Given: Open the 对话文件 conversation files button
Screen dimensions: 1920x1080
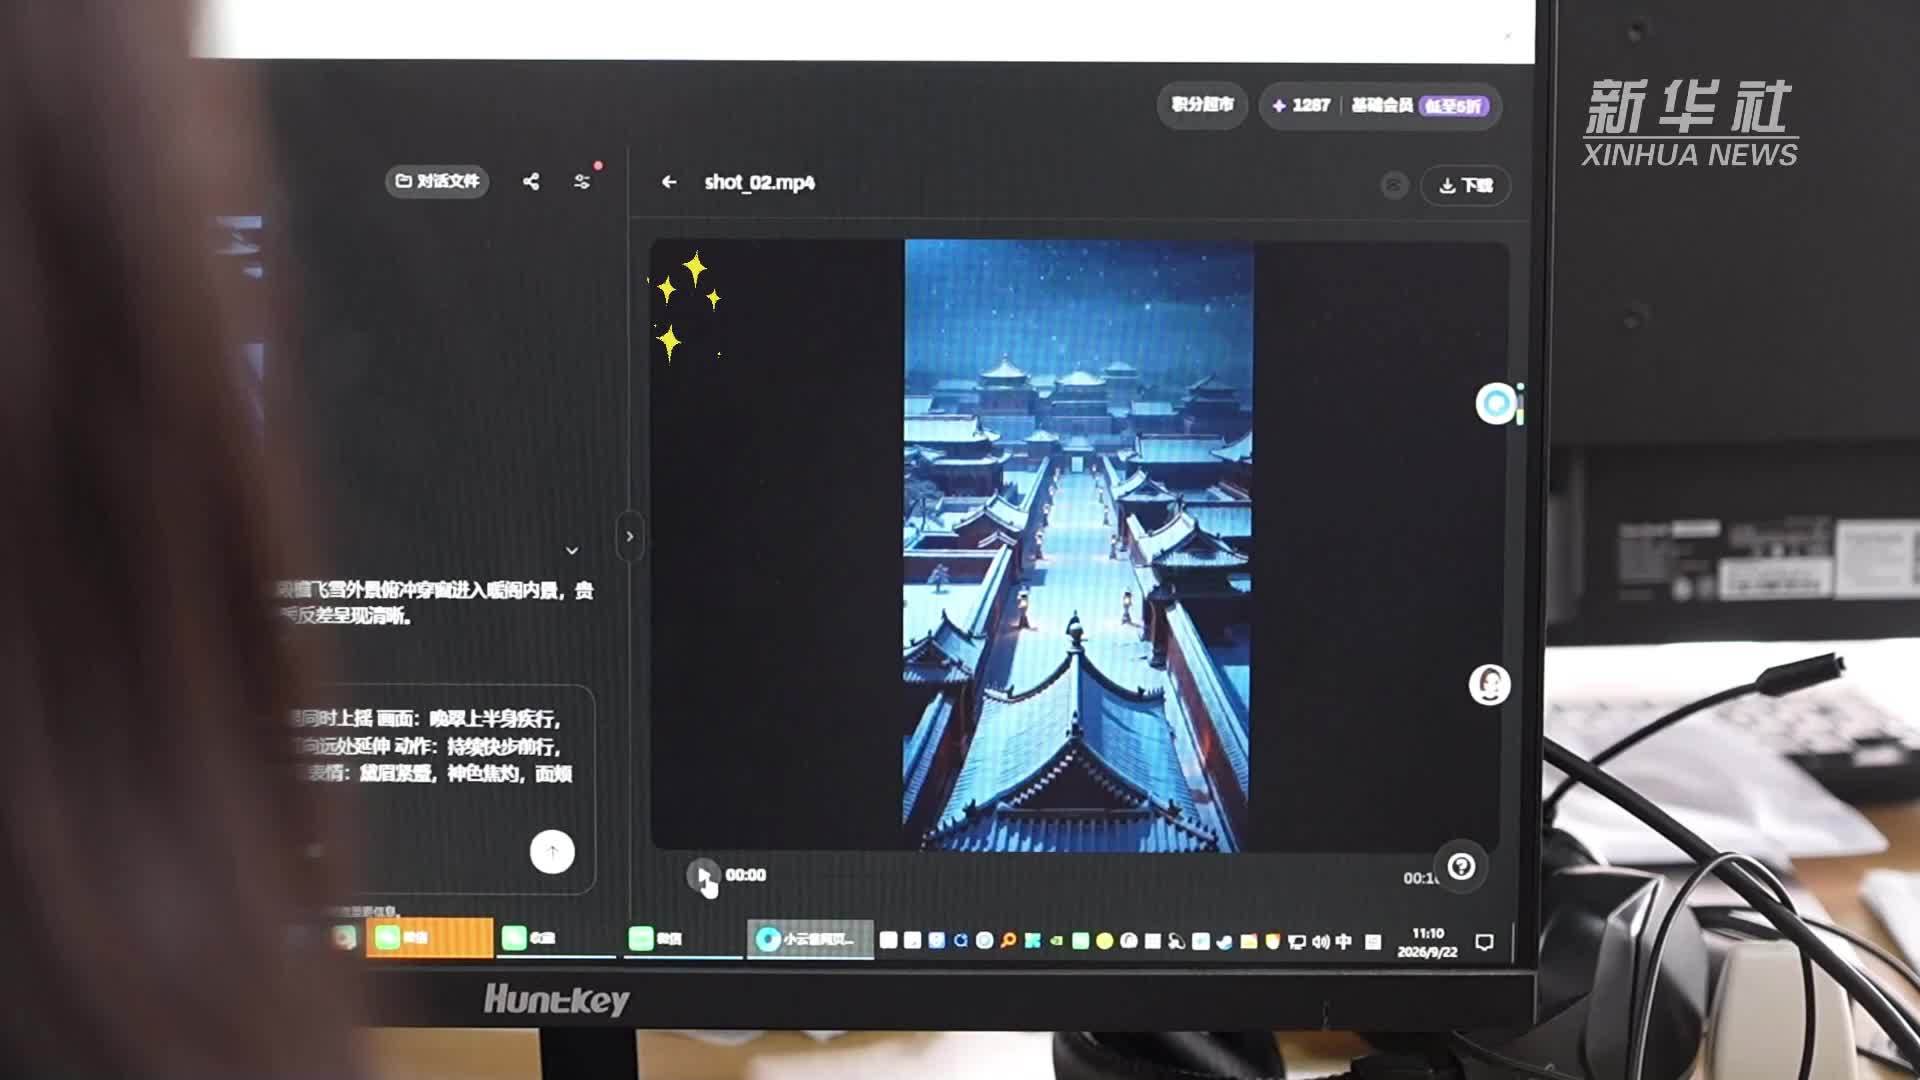Looking at the screenshot, I should tap(437, 181).
